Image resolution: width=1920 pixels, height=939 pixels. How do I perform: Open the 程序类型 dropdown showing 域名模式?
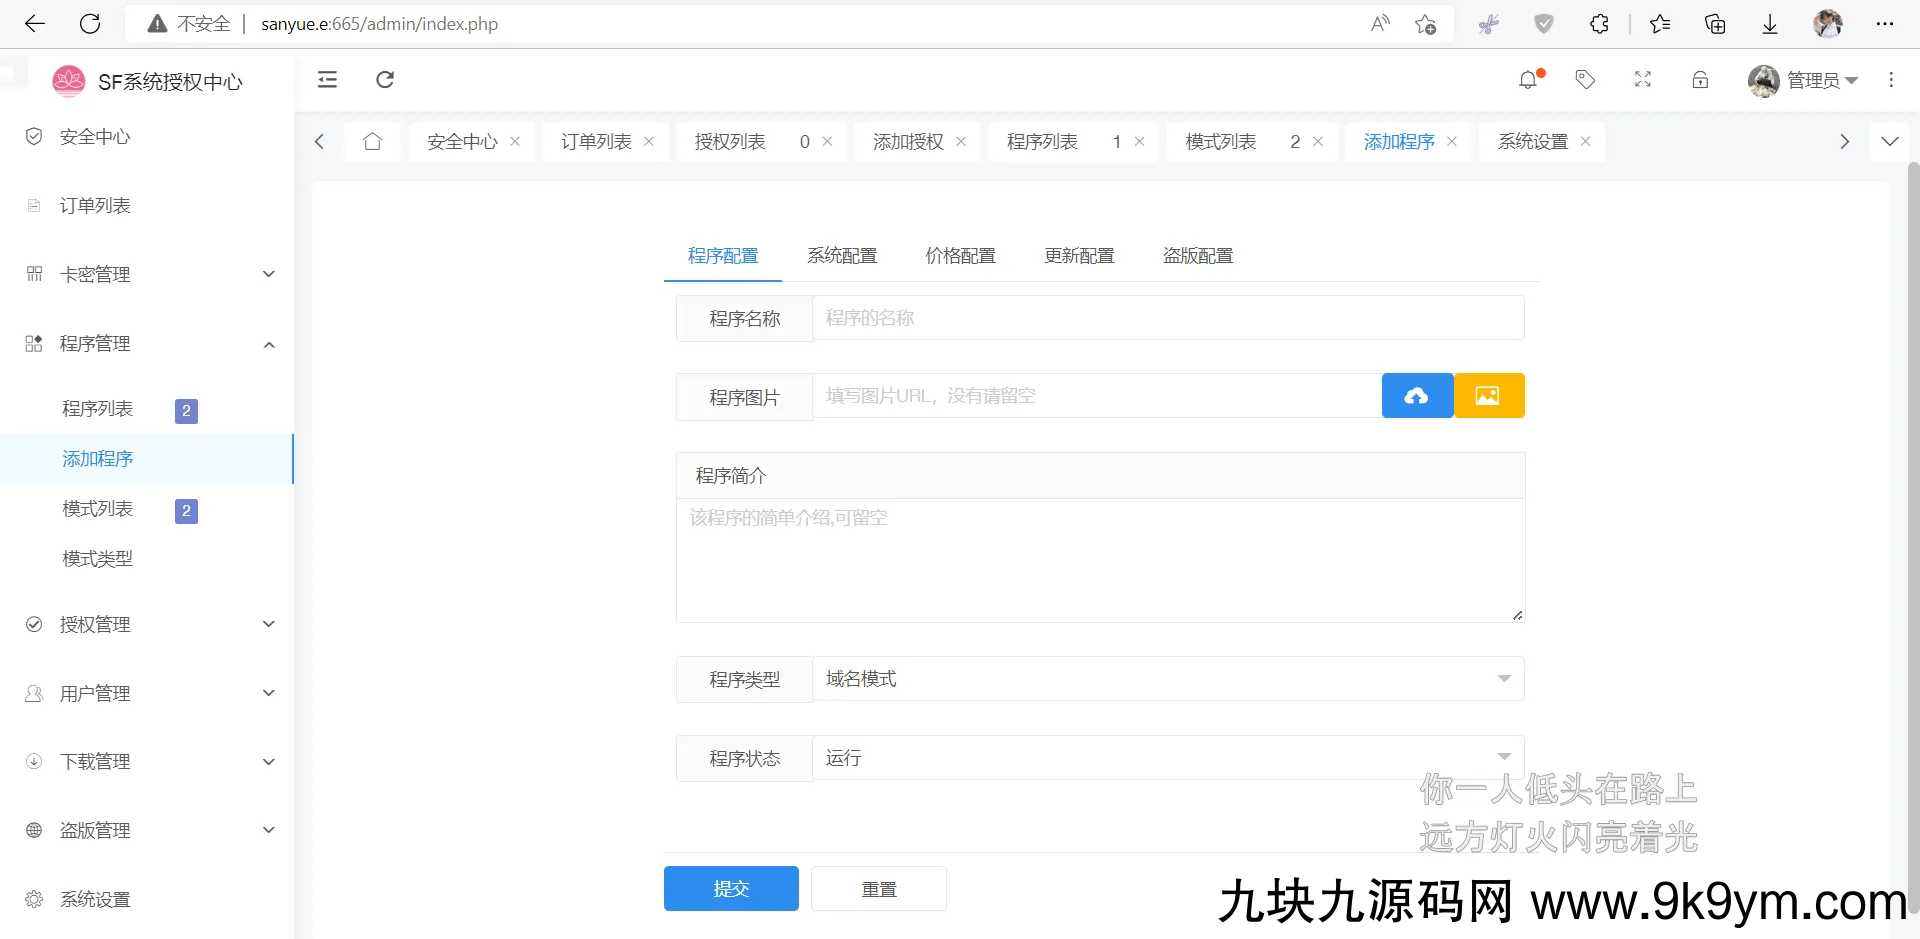(1165, 678)
